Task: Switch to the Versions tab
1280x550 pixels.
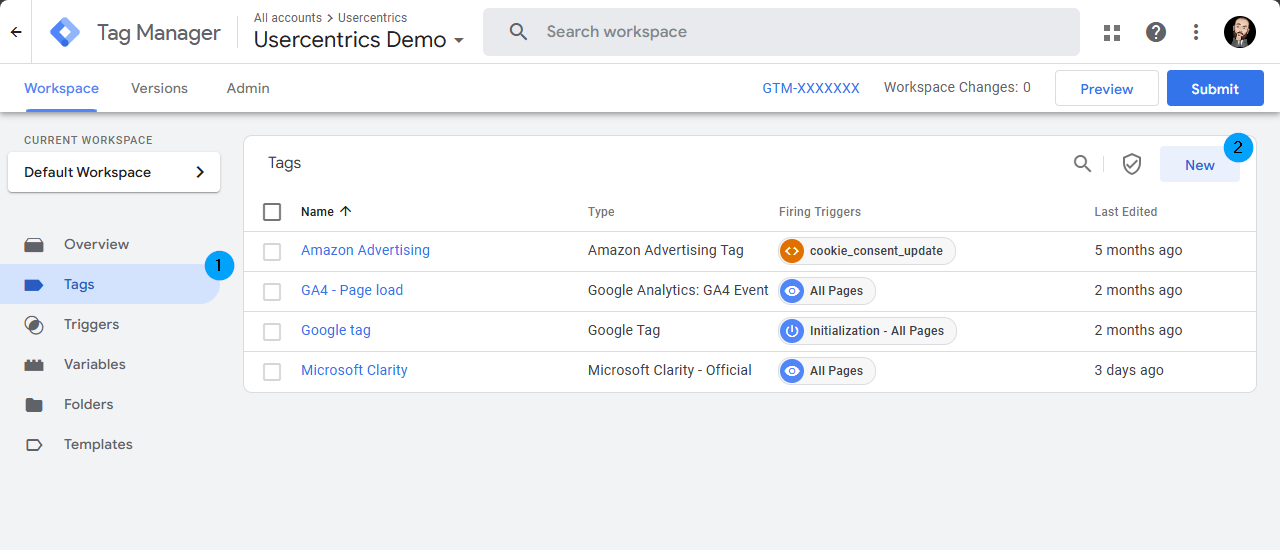Action: coord(159,88)
